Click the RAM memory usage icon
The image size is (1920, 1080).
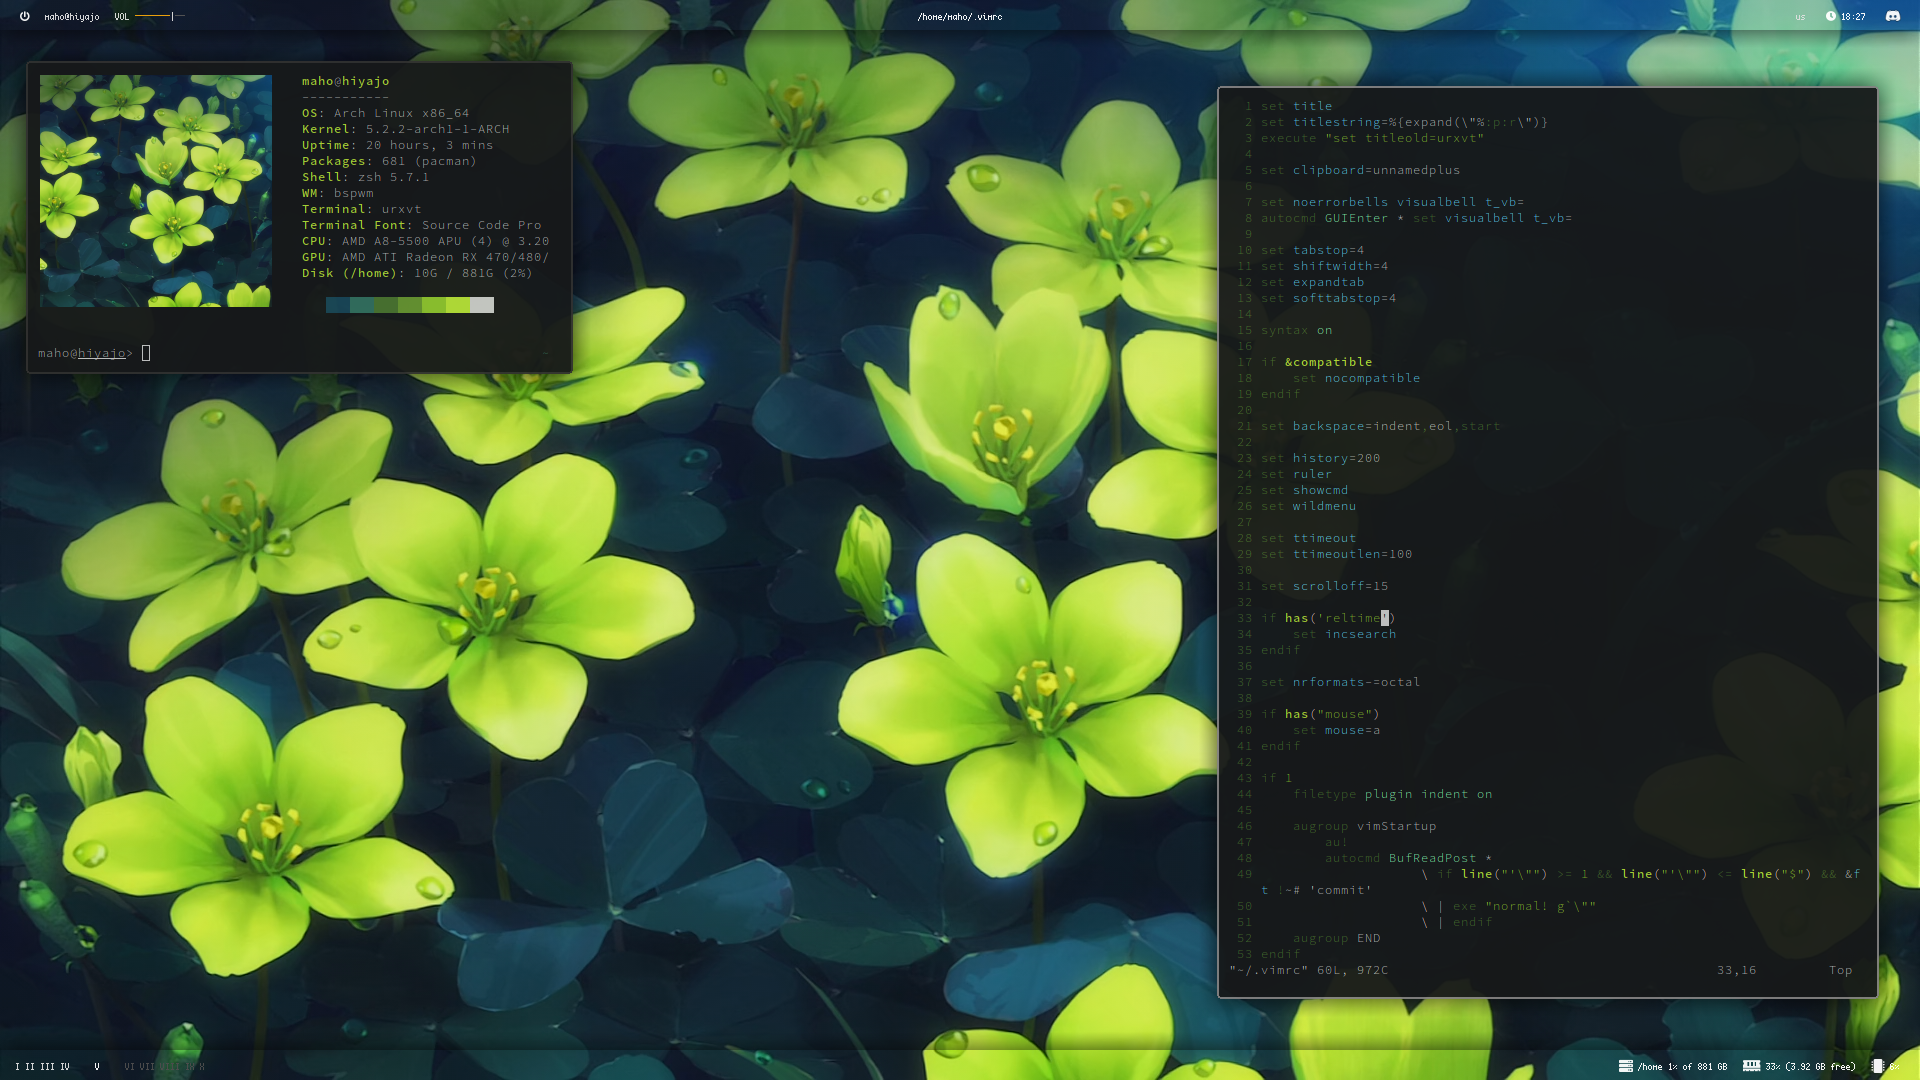pos(1751,1066)
